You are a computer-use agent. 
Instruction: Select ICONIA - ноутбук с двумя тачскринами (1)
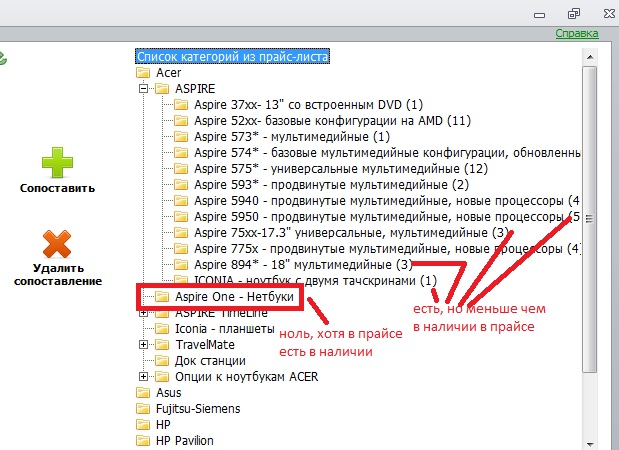click(315, 281)
